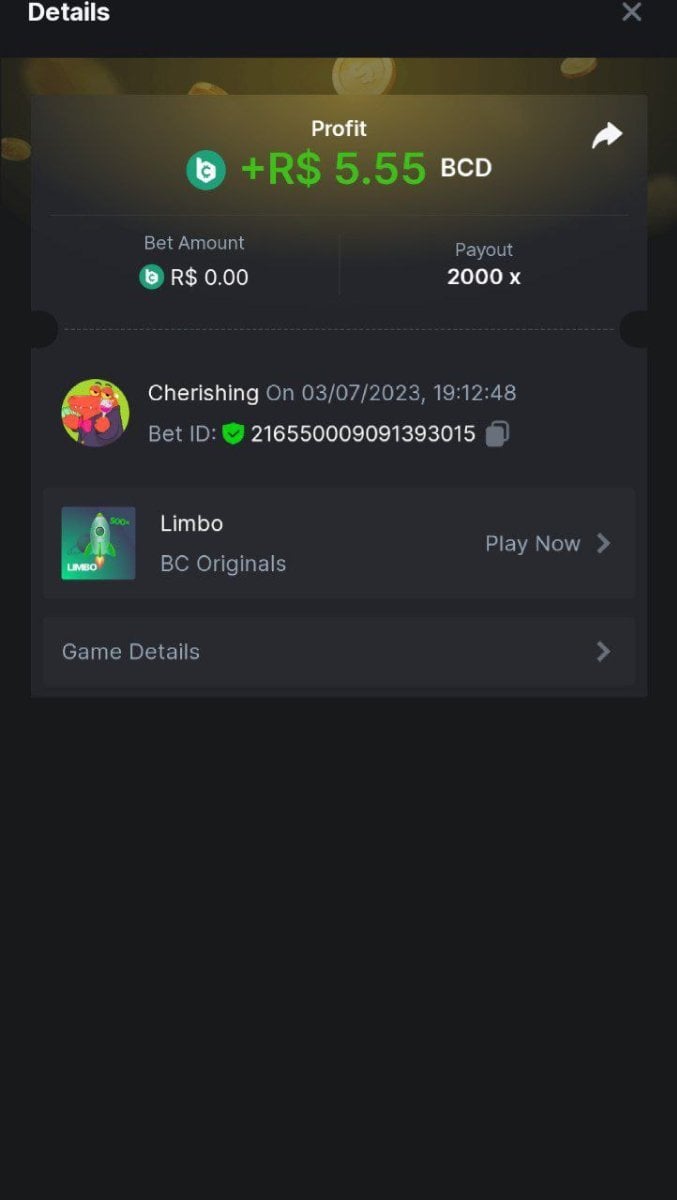The width and height of the screenshot is (677, 1200).
Task: Click the chevron next to Play Now
Action: 603,543
